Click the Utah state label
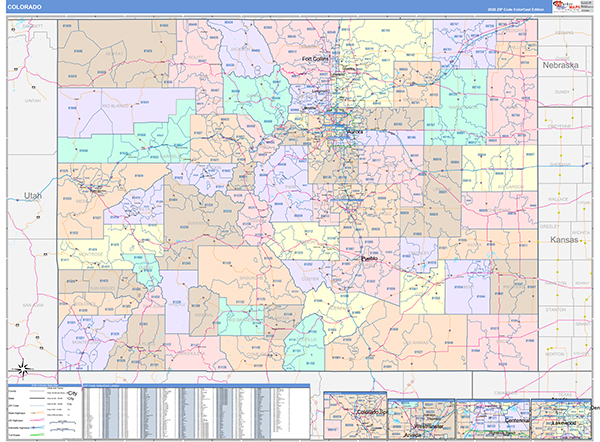This screenshot has width=600, height=442. coord(33,196)
